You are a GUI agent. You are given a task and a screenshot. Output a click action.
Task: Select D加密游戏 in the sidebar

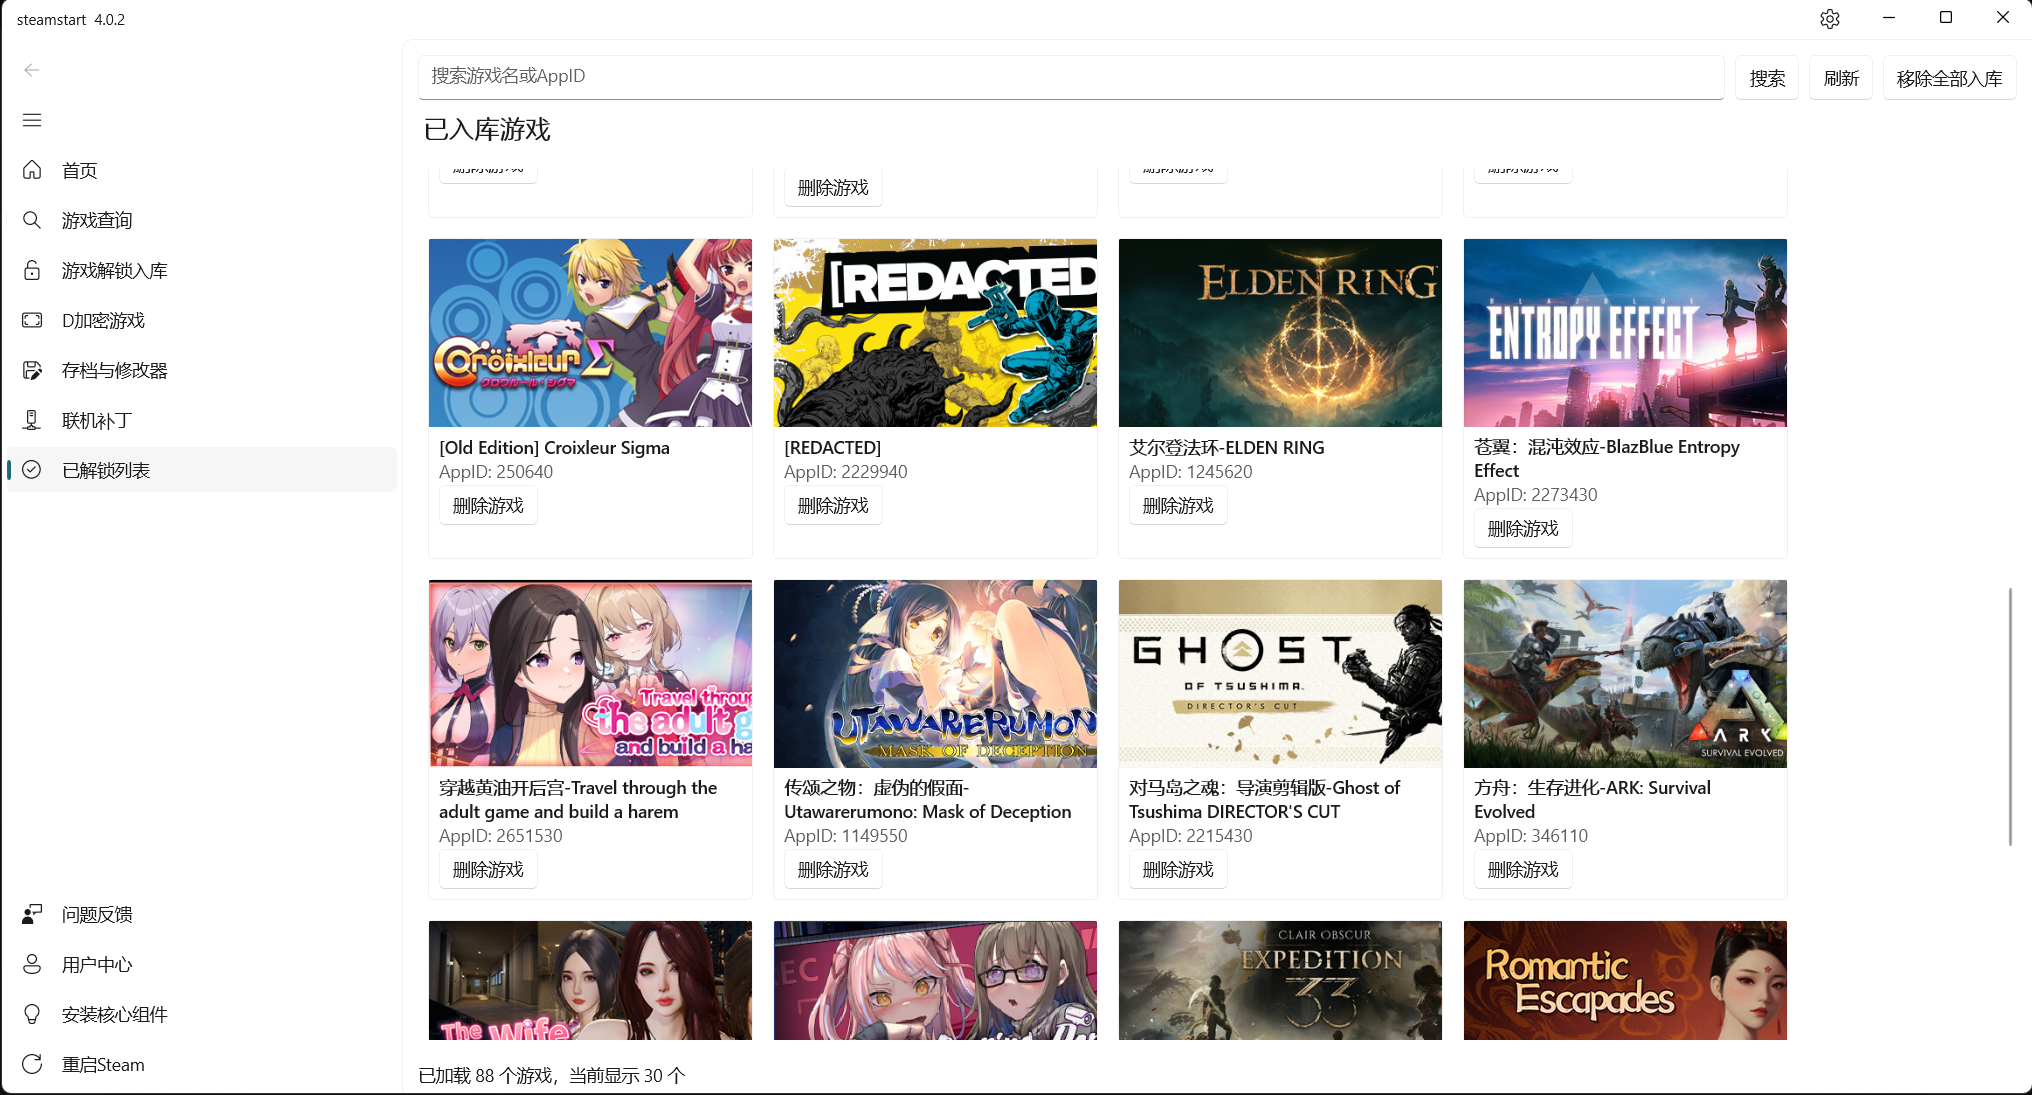point(202,320)
